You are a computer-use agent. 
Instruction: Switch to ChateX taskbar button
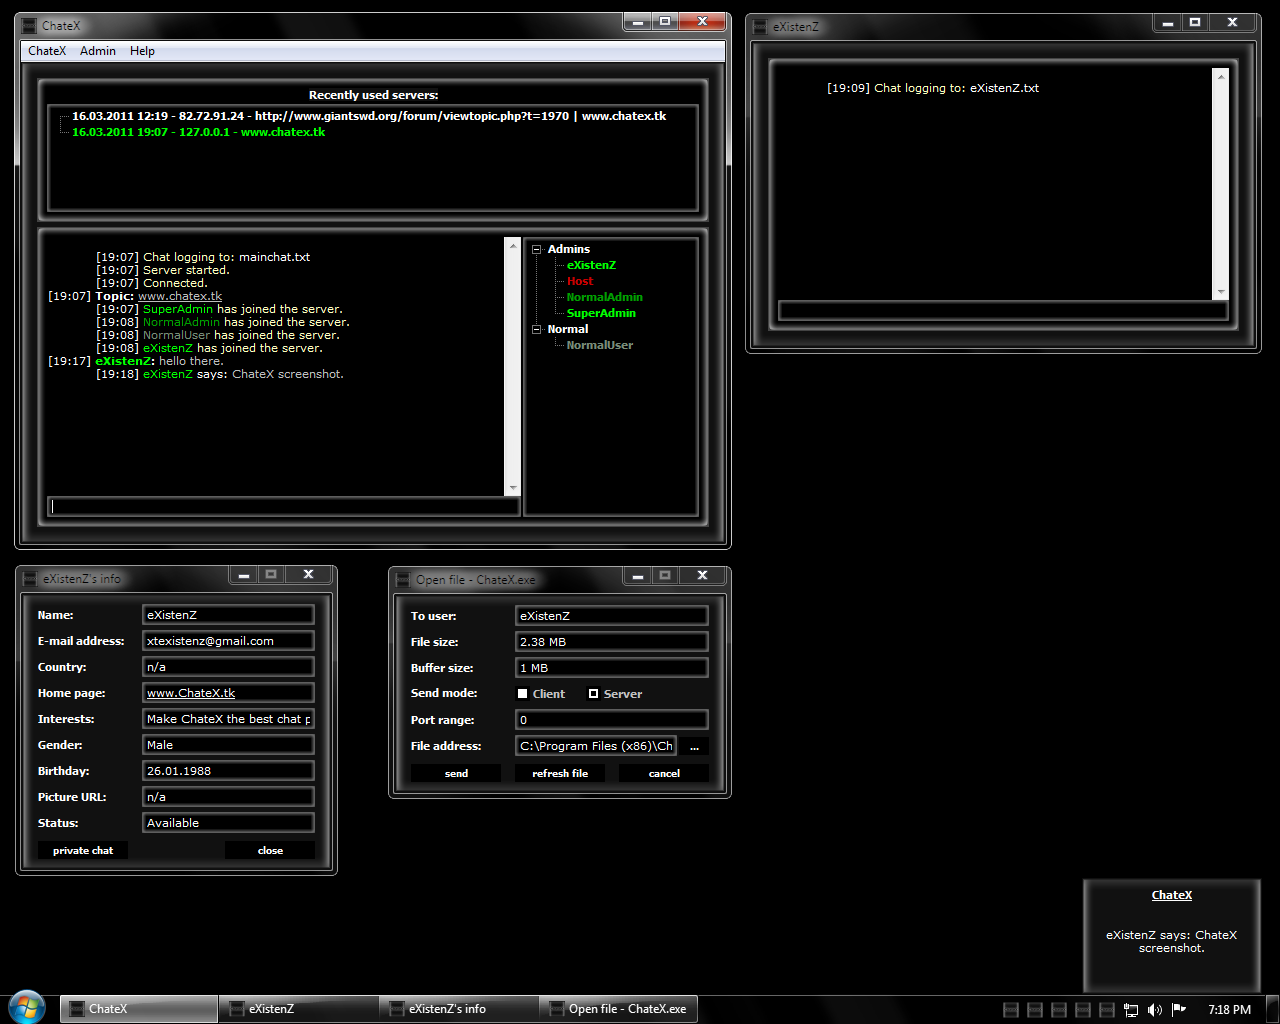(138, 1009)
